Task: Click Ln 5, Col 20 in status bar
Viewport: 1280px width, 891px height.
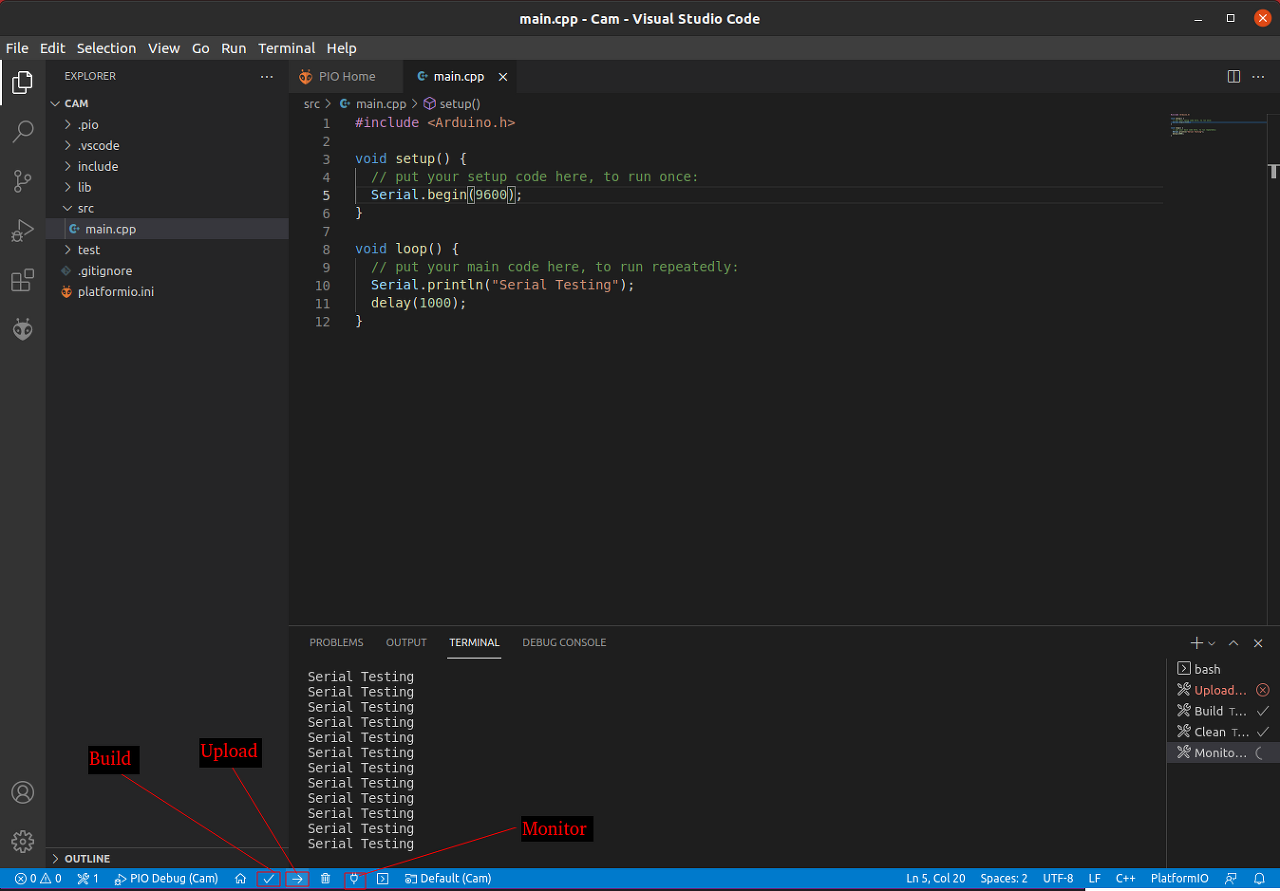Action: [x=936, y=879]
